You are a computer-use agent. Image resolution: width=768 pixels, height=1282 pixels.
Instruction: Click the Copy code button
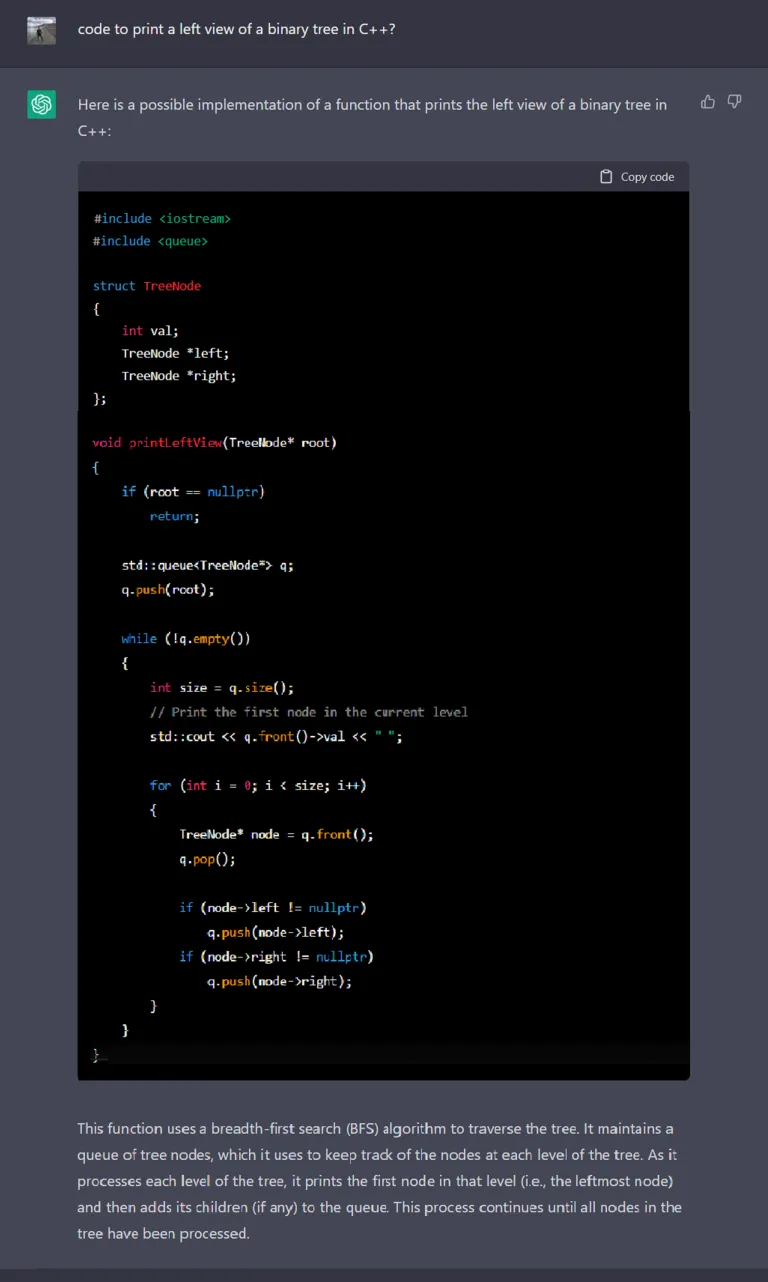pyautogui.click(x=637, y=177)
